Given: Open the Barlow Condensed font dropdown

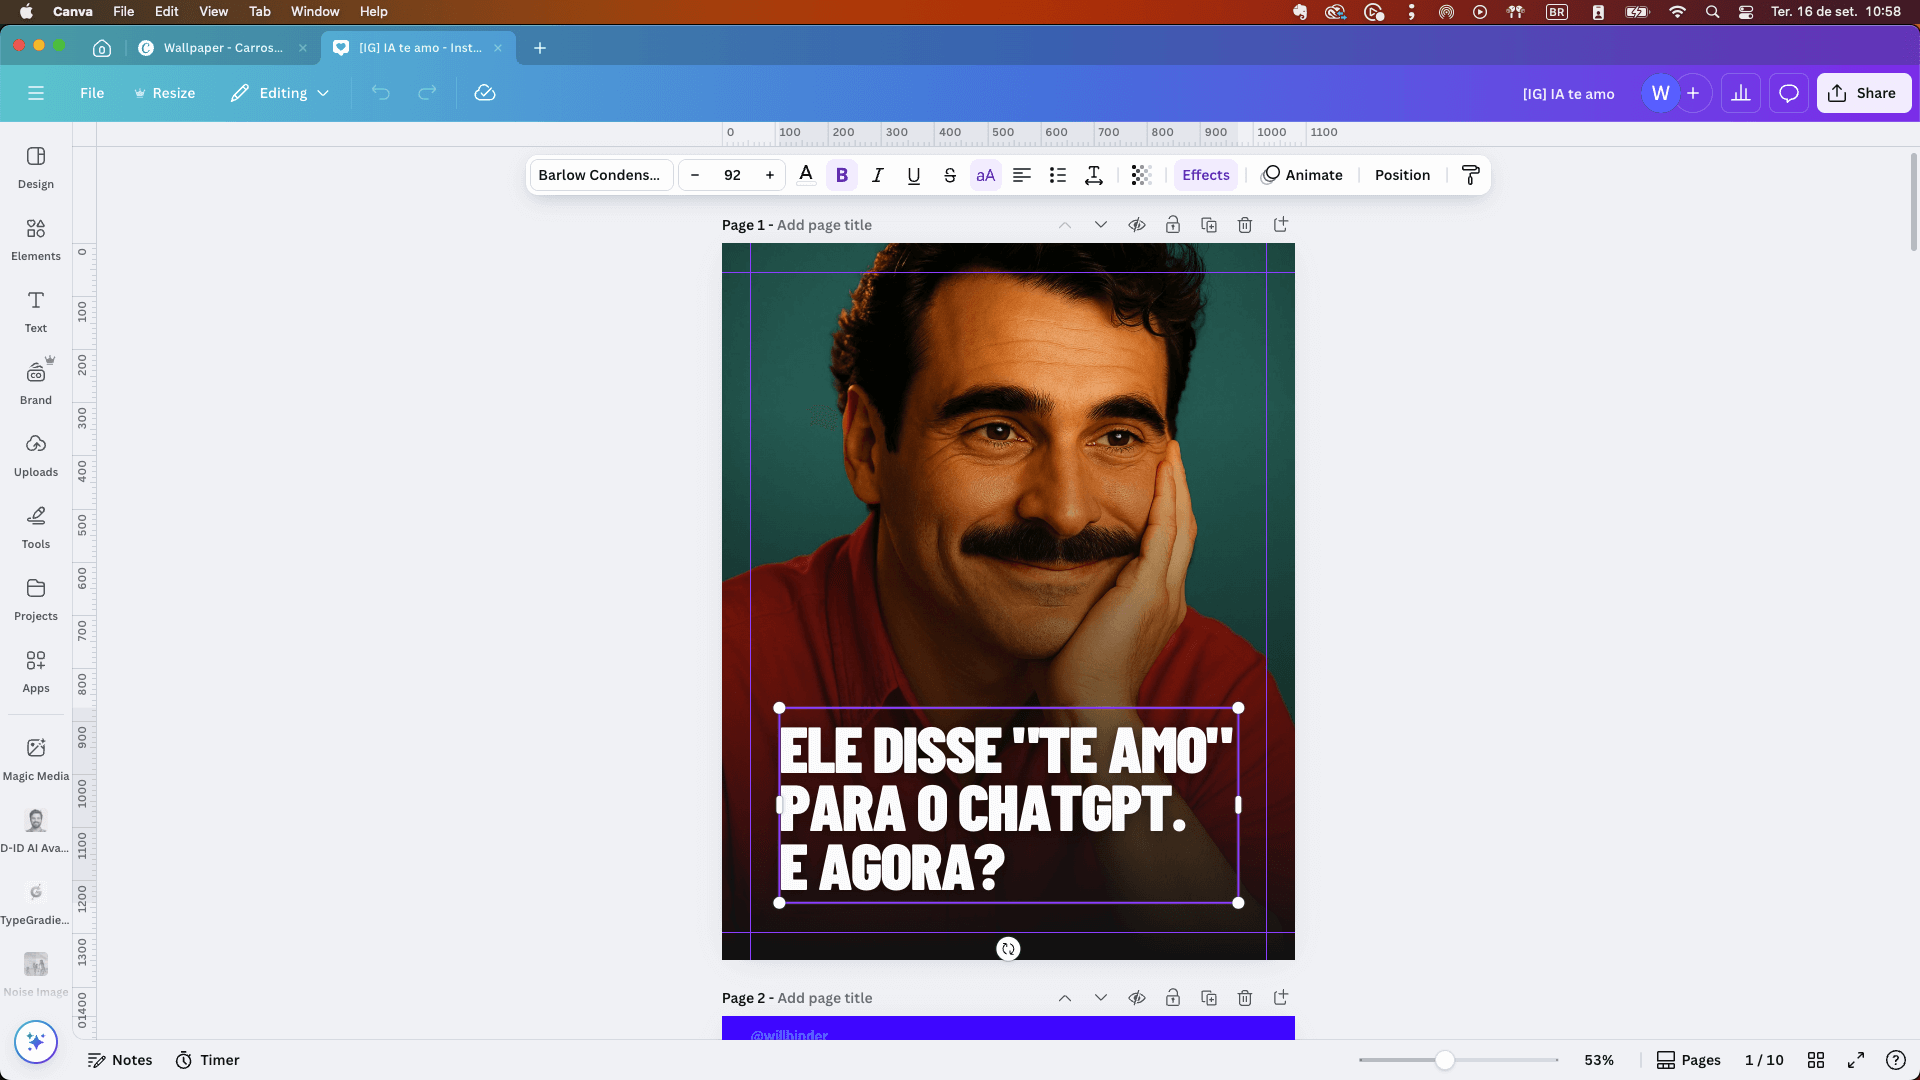Looking at the screenshot, I should click(x=600, y=175).
